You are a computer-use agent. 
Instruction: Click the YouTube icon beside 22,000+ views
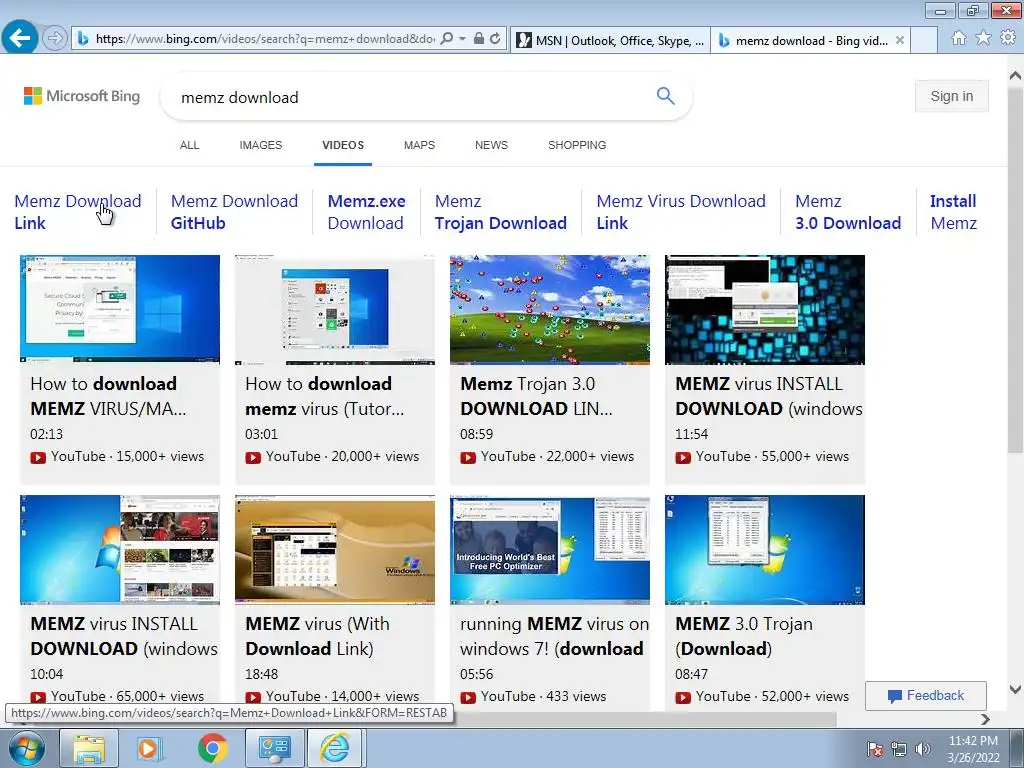pyautogui.click(x=468, y=457)
